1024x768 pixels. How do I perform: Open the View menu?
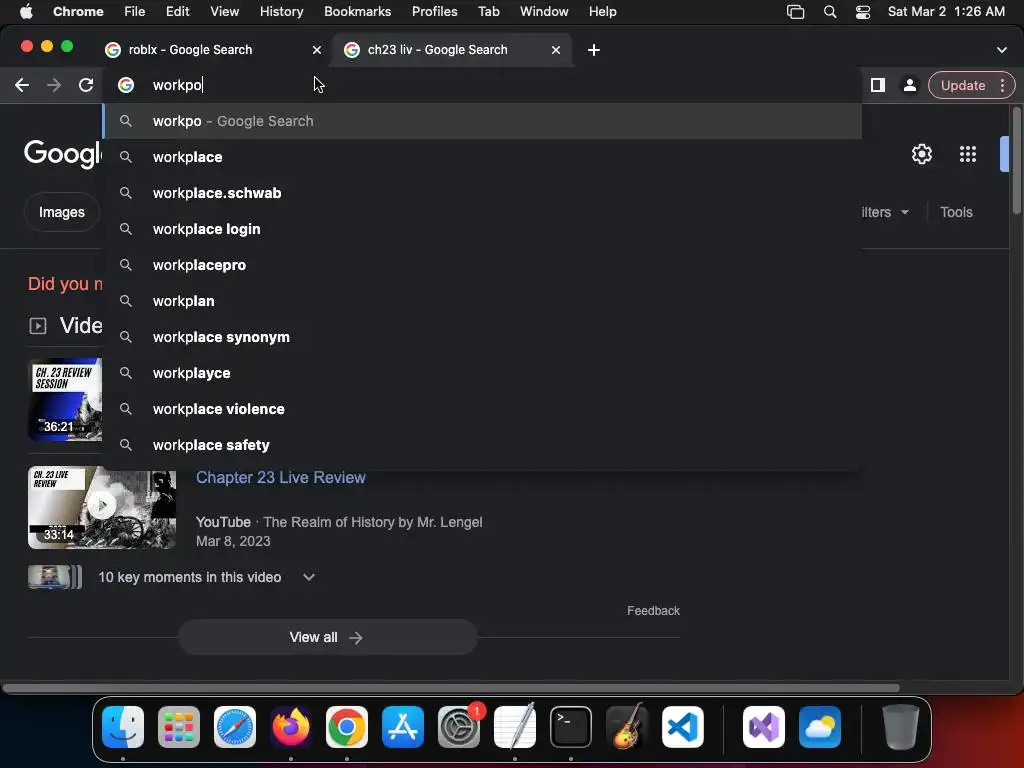pyautogui.click(x=225, y=12)
